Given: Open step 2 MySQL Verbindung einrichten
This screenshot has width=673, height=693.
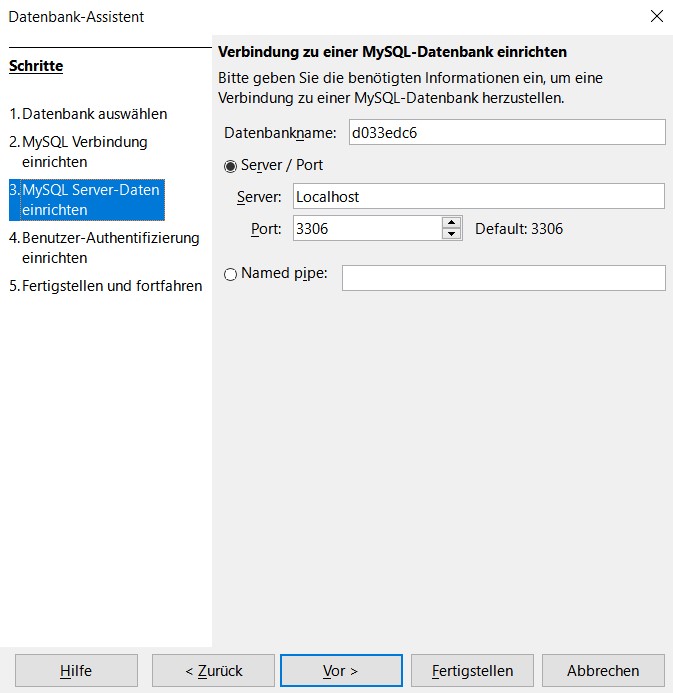Looking at the screenshot, I should pyautogui.click(x=84, y=151).
